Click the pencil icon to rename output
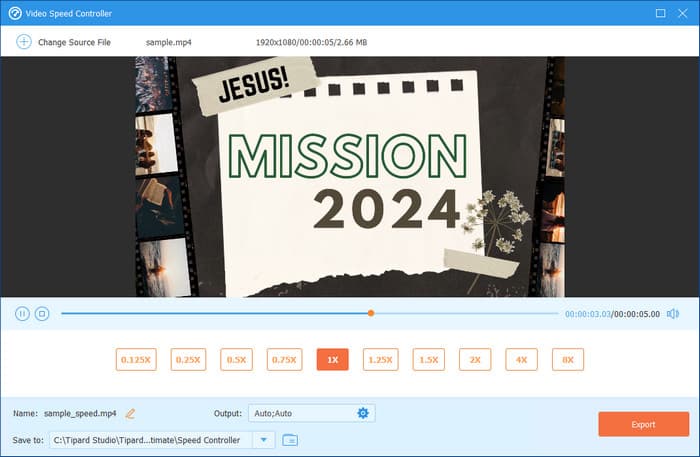 point(130,413)
